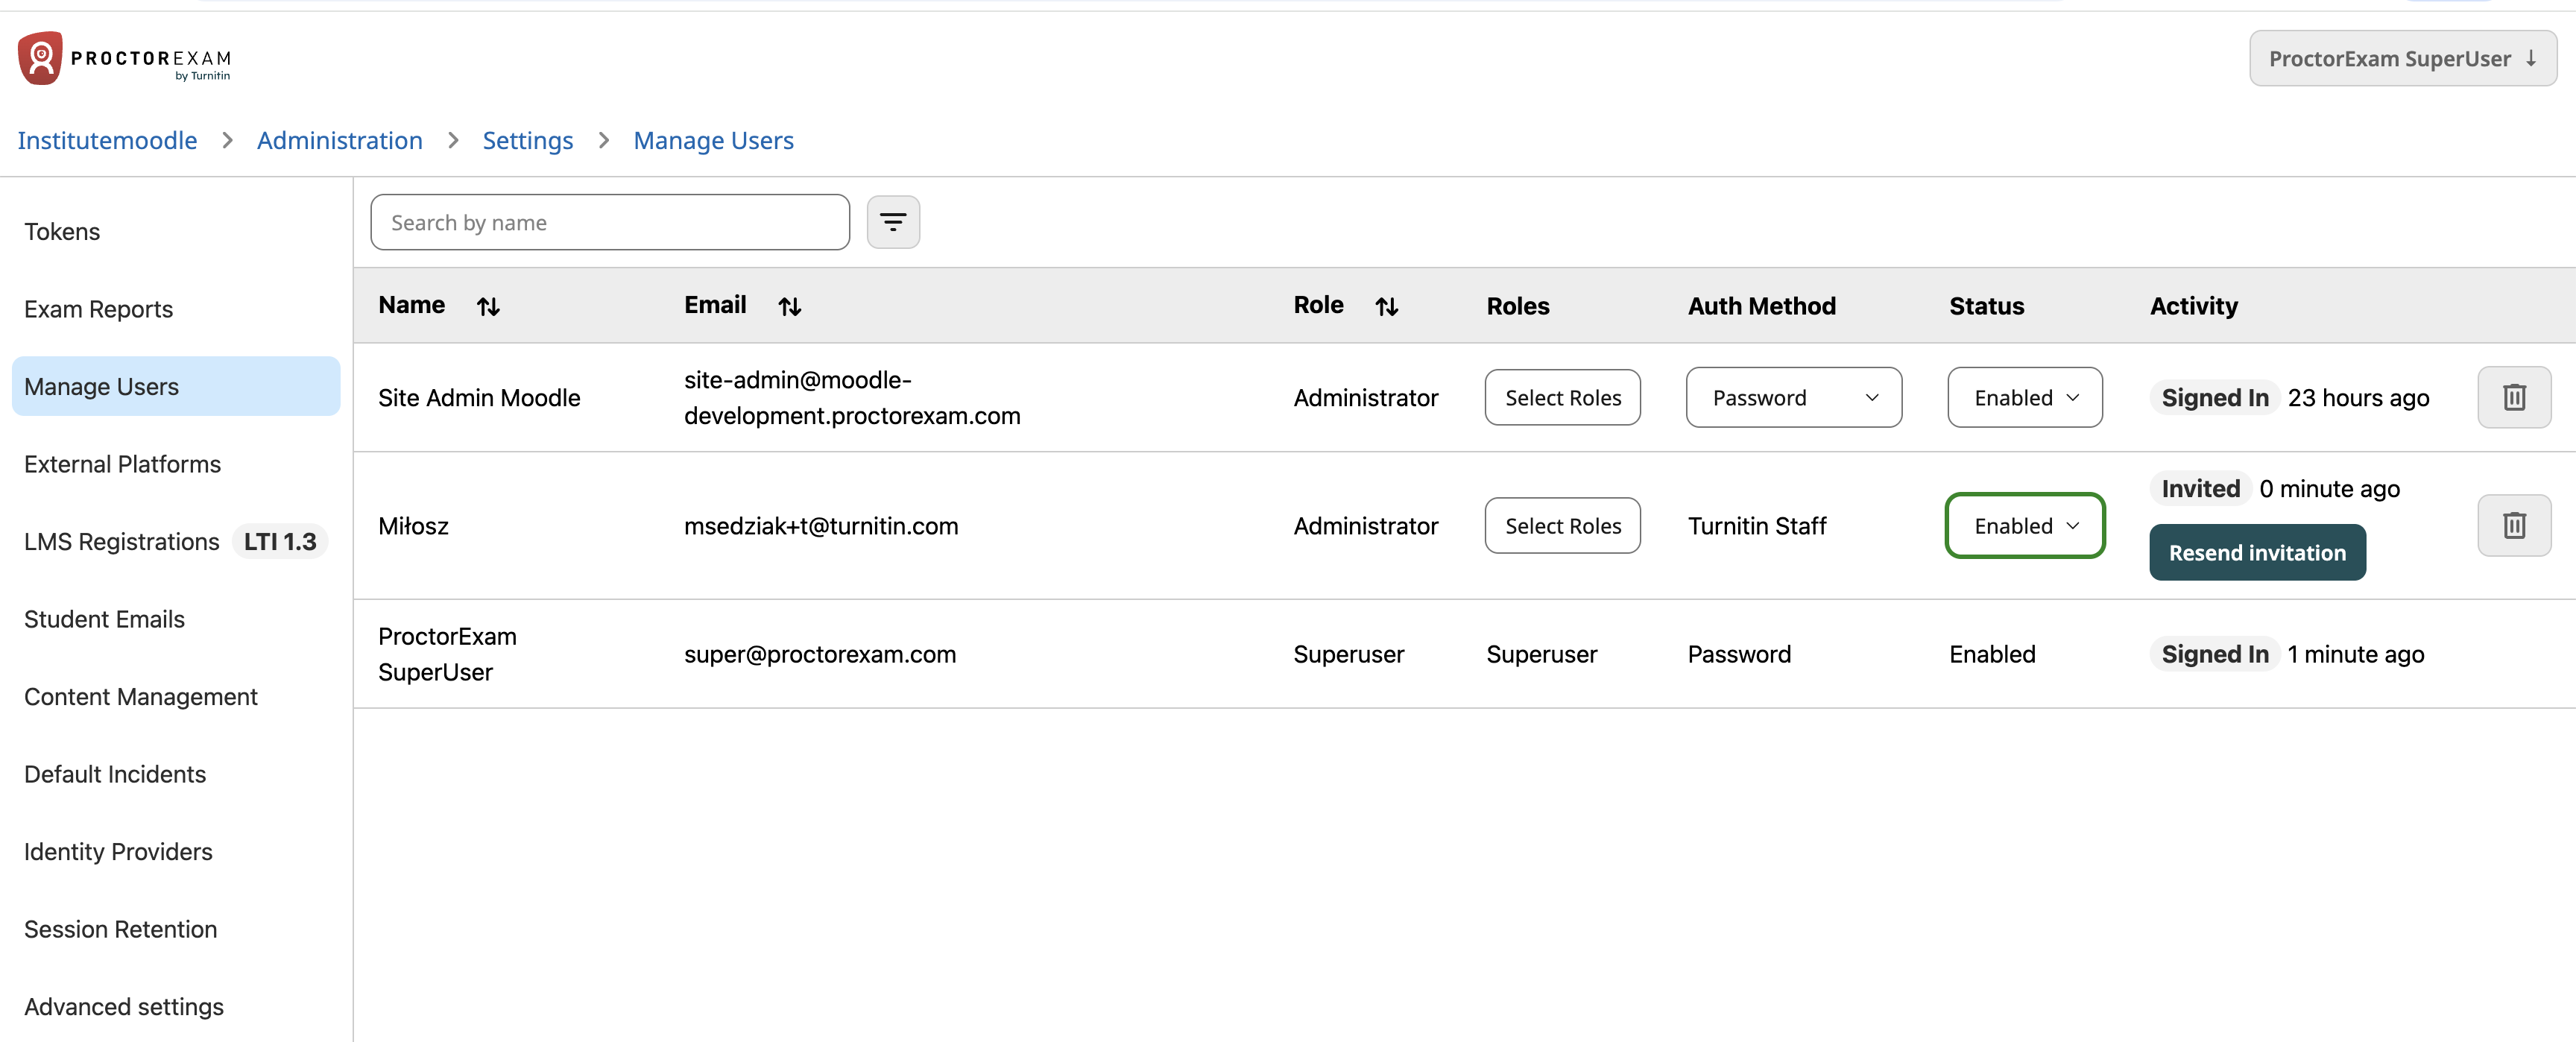Sort the table by Email

tap(790, 307)
